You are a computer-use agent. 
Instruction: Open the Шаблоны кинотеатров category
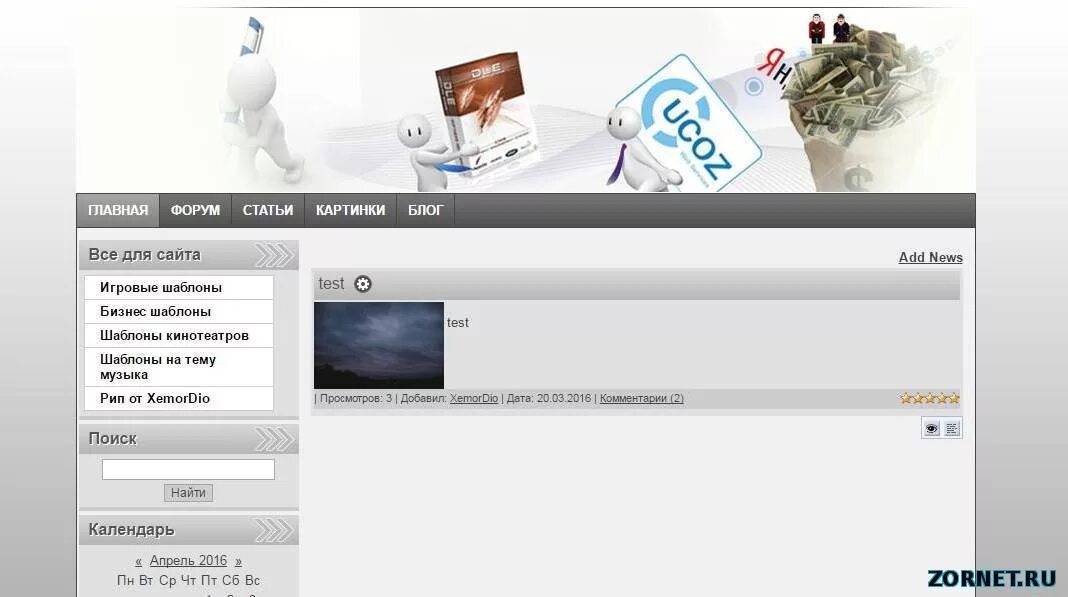(179, 335)
